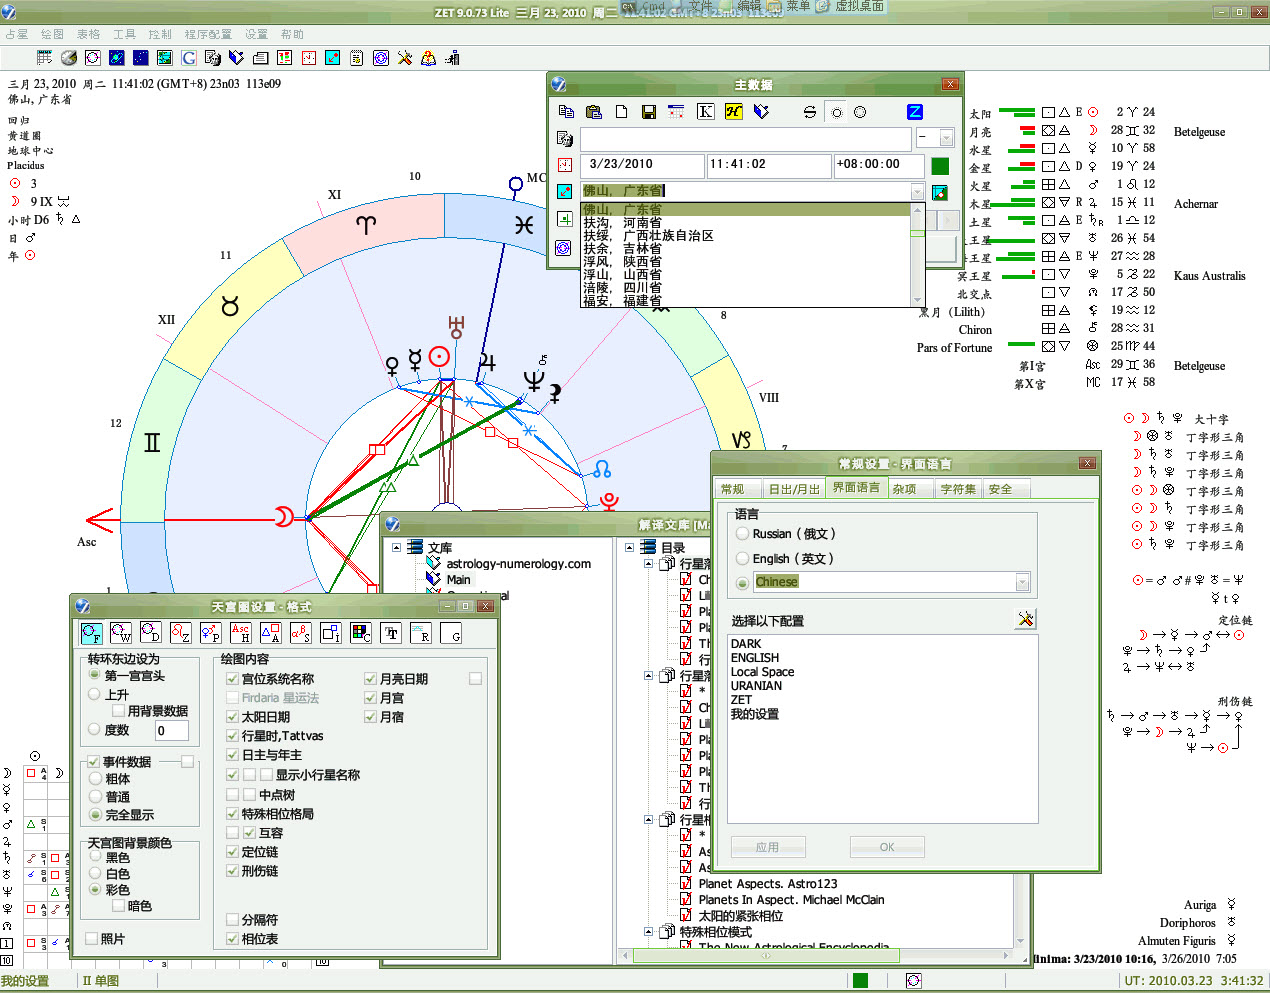
Task: Open the 表格 menu
Action: pyautogui.click(x=88, y=34)
